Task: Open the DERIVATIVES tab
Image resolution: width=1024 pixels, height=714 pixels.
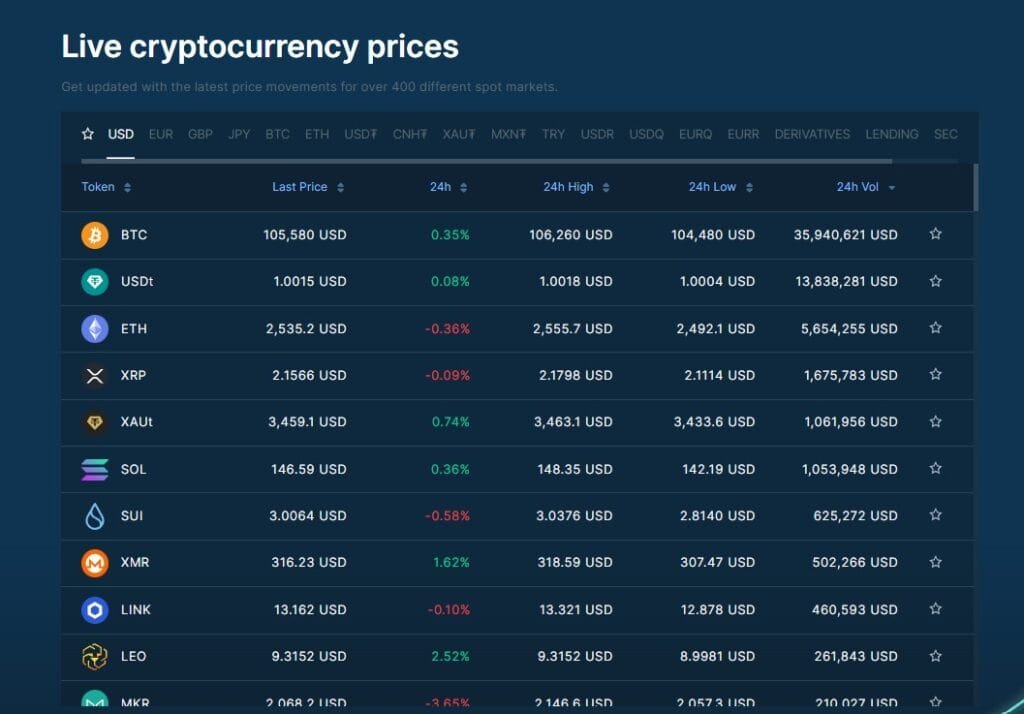Action: (x=812, y=135)
